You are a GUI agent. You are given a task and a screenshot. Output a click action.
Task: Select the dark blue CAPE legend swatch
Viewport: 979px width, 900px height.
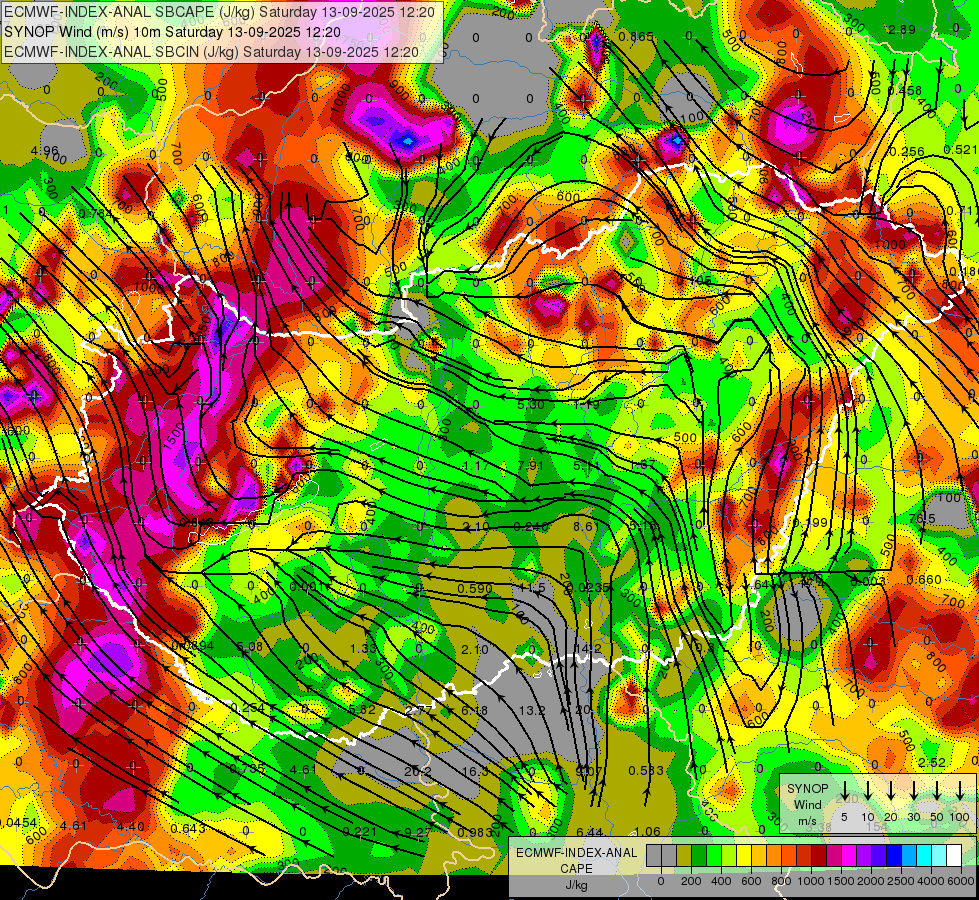[x=893, y=856]
